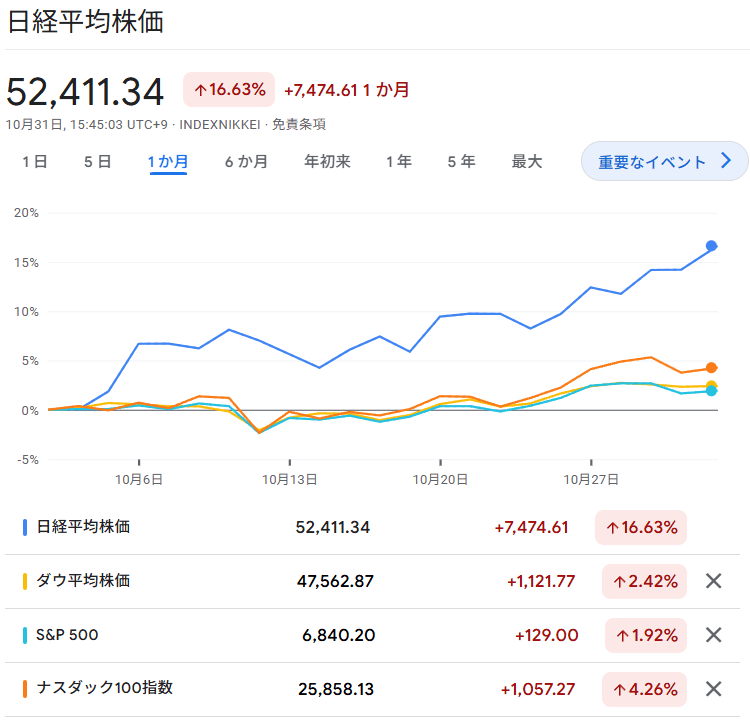Click the yellow Dow endpoint dot on chart
Screen dimensions: 750x725
click(711, 384)
